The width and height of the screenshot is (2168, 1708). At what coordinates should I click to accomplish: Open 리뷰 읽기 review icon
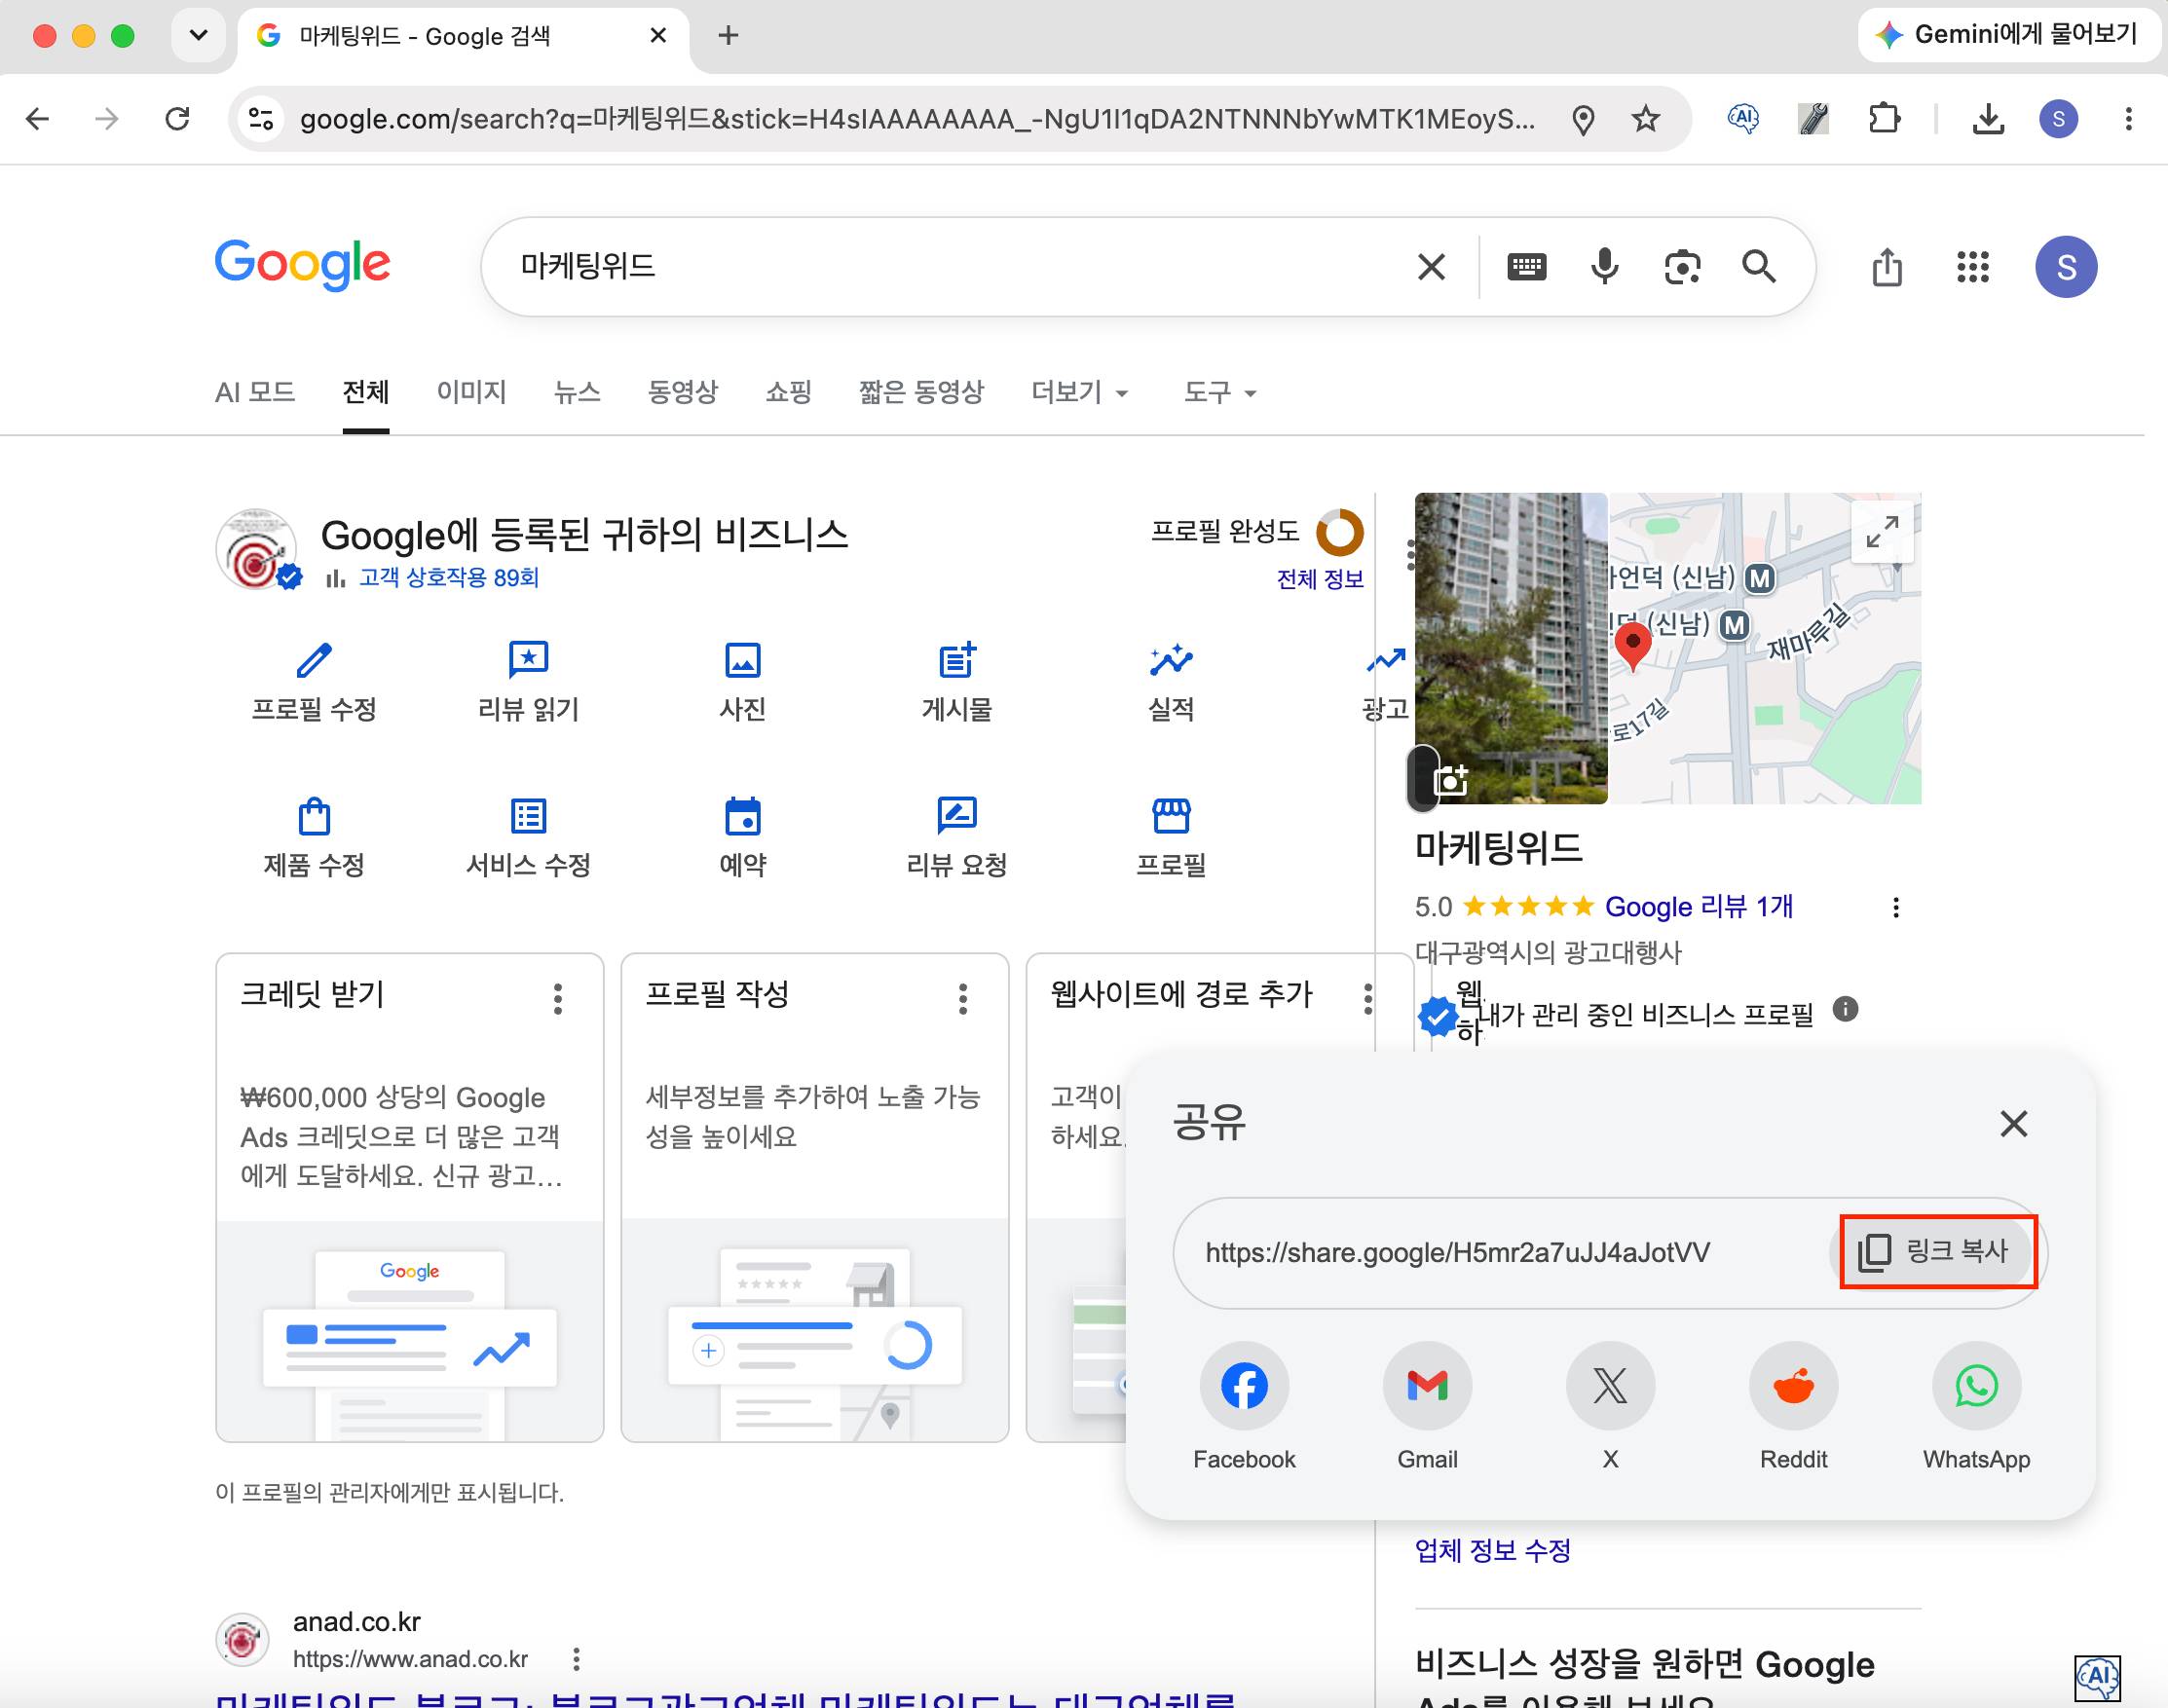[528, 660]
